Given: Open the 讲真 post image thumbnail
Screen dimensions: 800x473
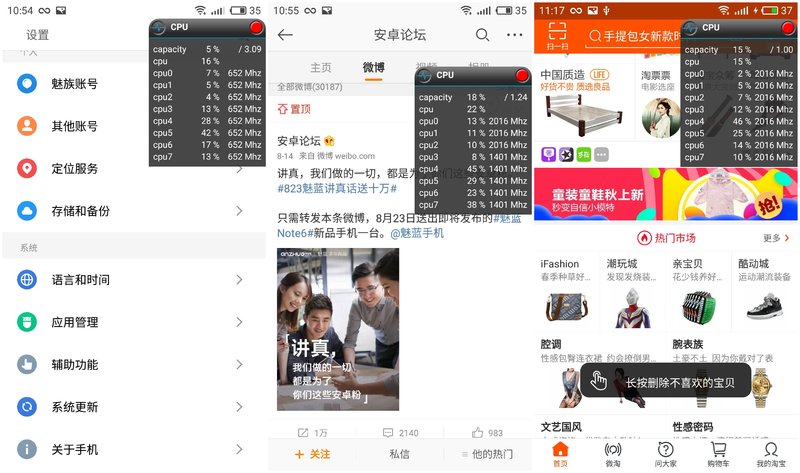Looking at the screenshot, I should click(338, 329).
